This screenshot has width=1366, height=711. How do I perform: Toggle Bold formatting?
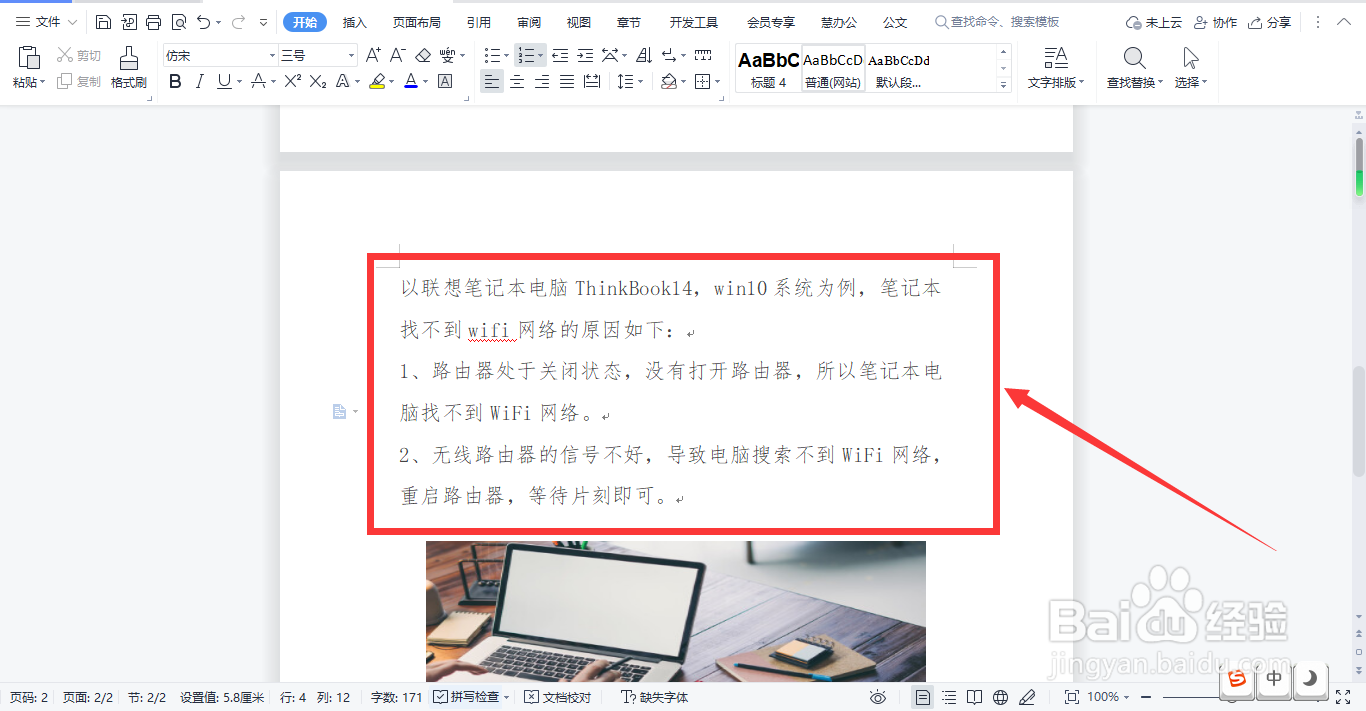pos(176,81)
